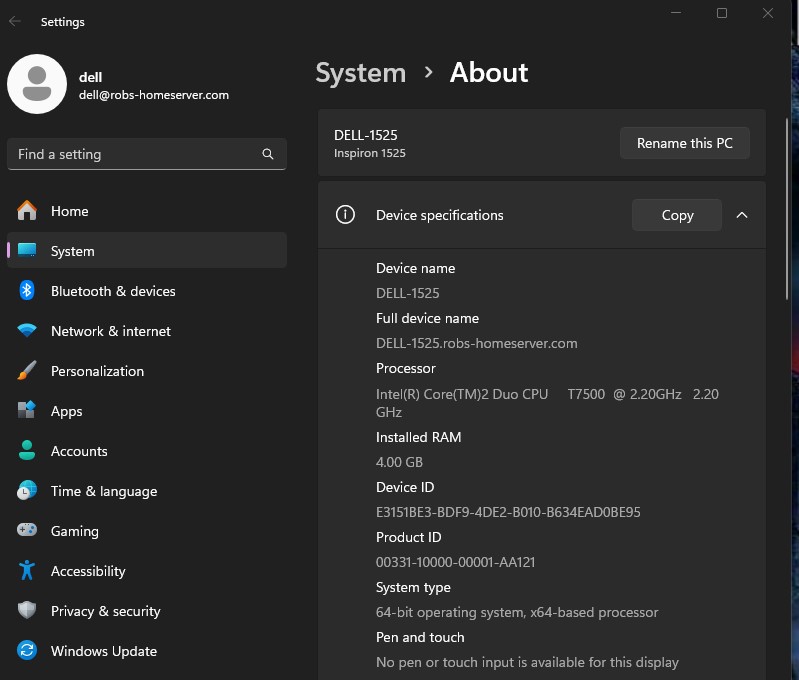Copy the device specifications

click(676, 215)
